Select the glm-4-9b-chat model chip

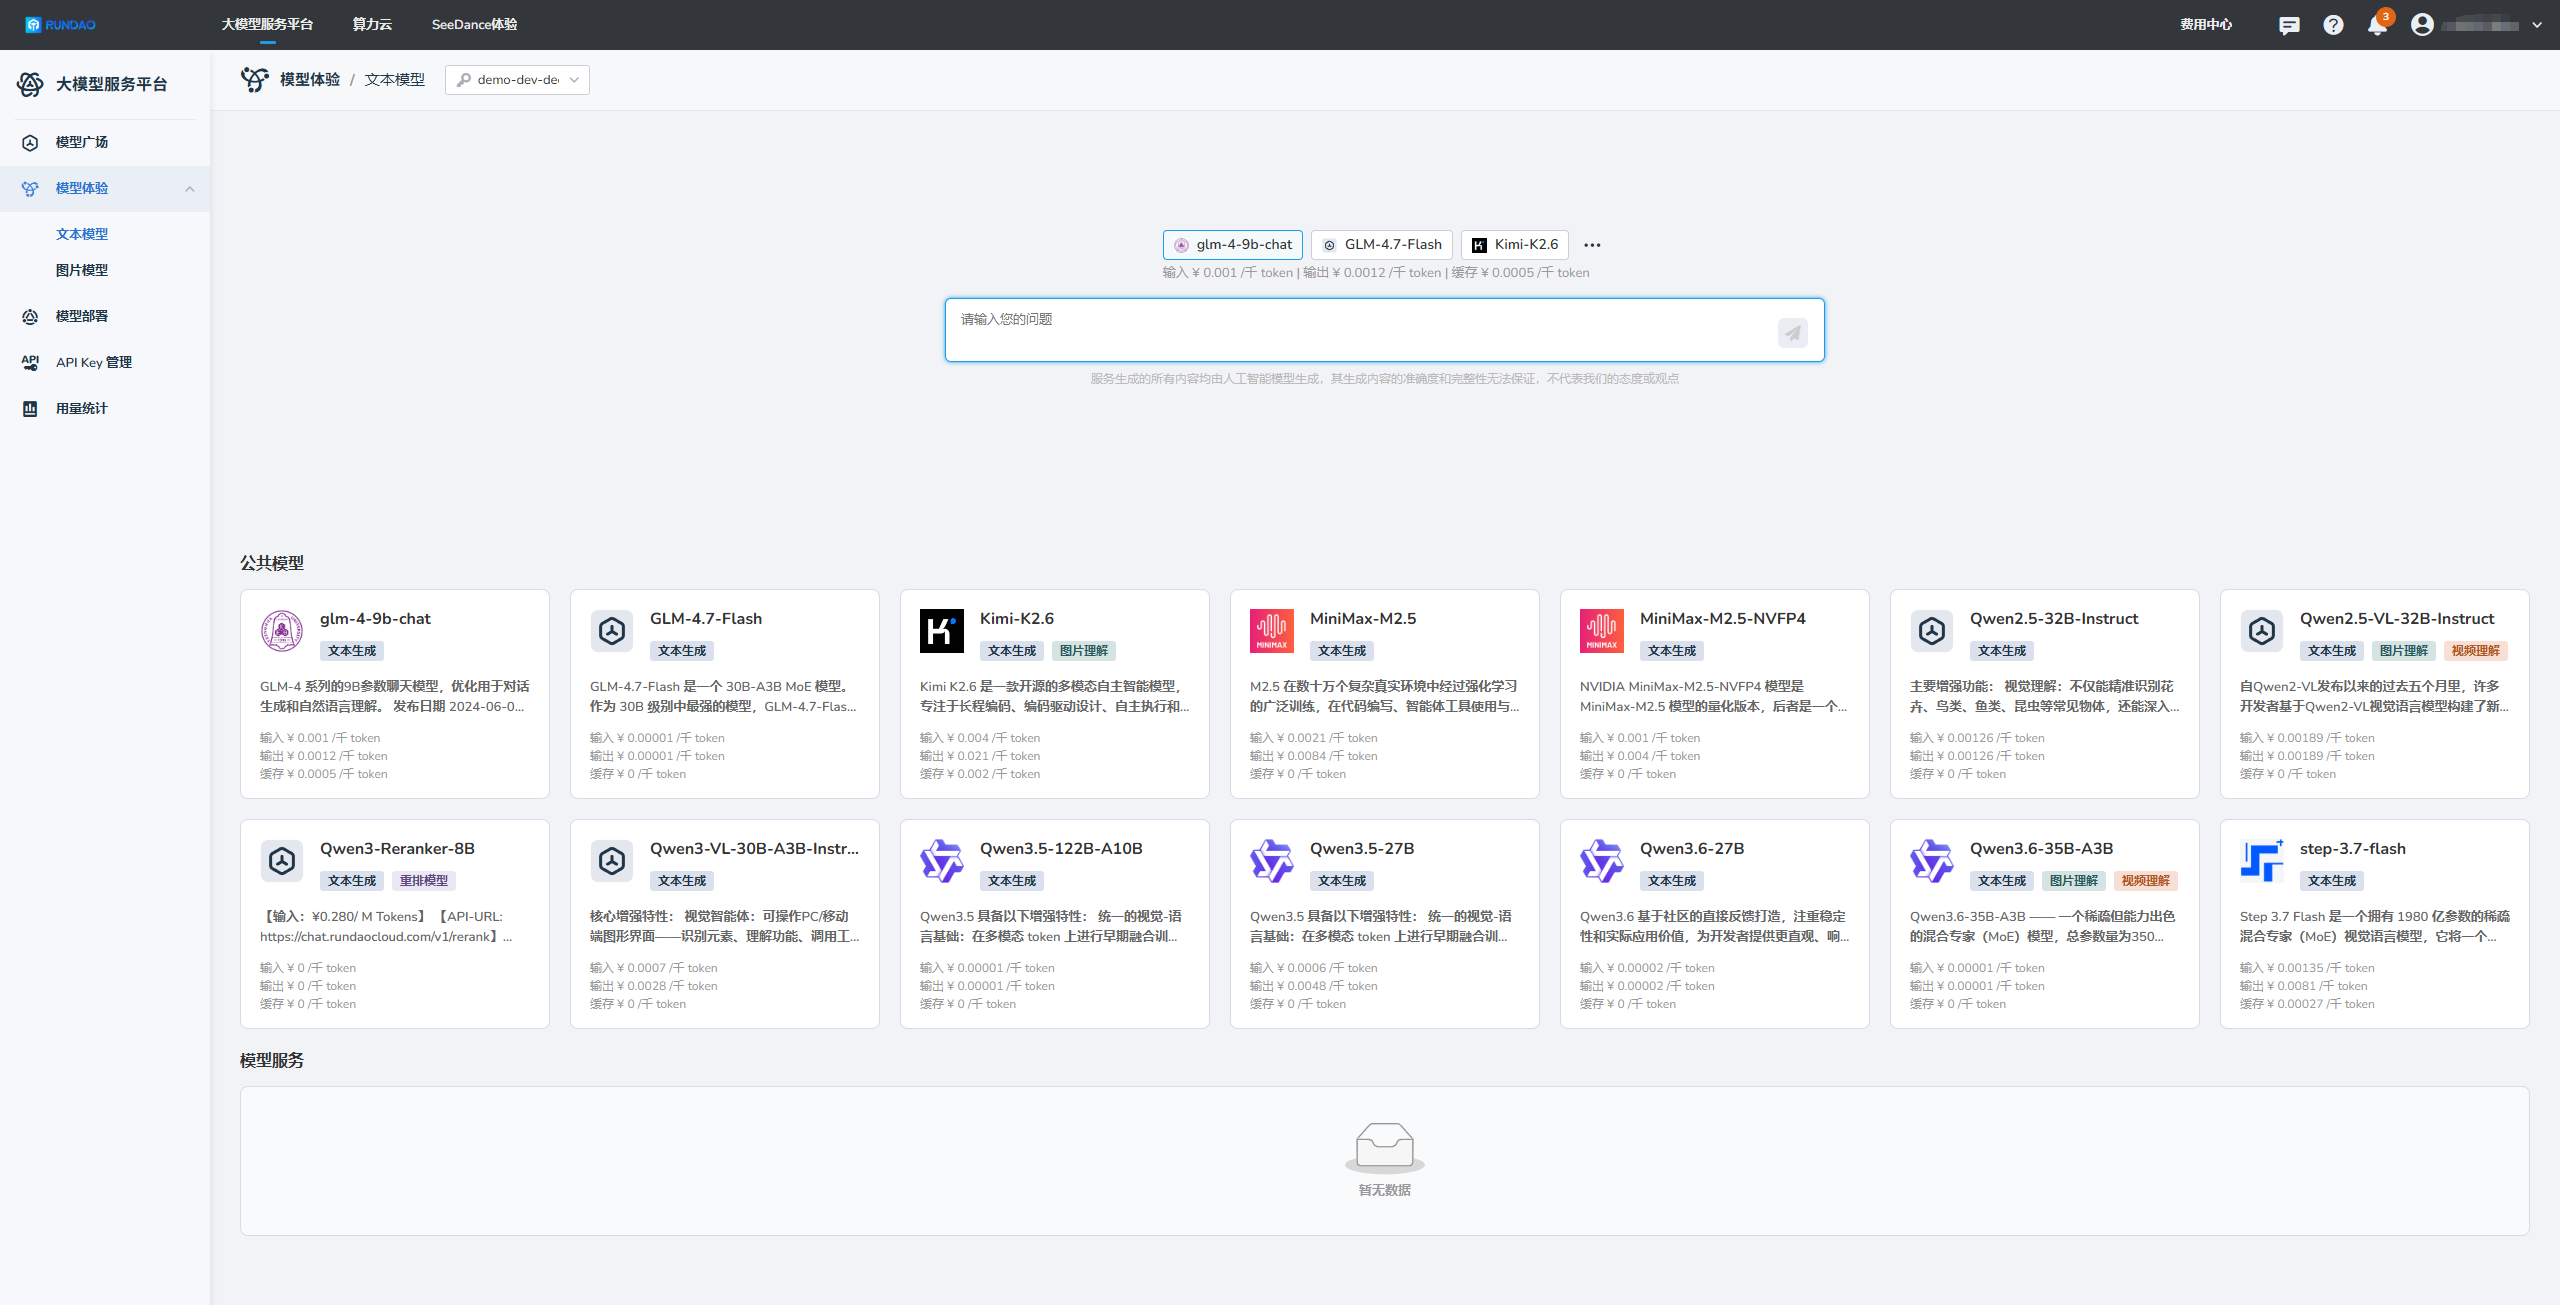1233,245
